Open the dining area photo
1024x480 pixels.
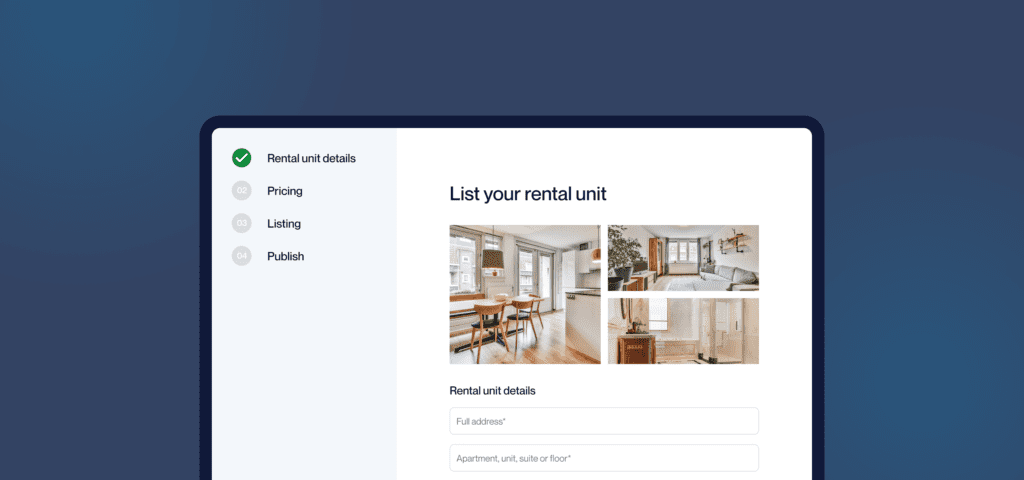(525, 295)
